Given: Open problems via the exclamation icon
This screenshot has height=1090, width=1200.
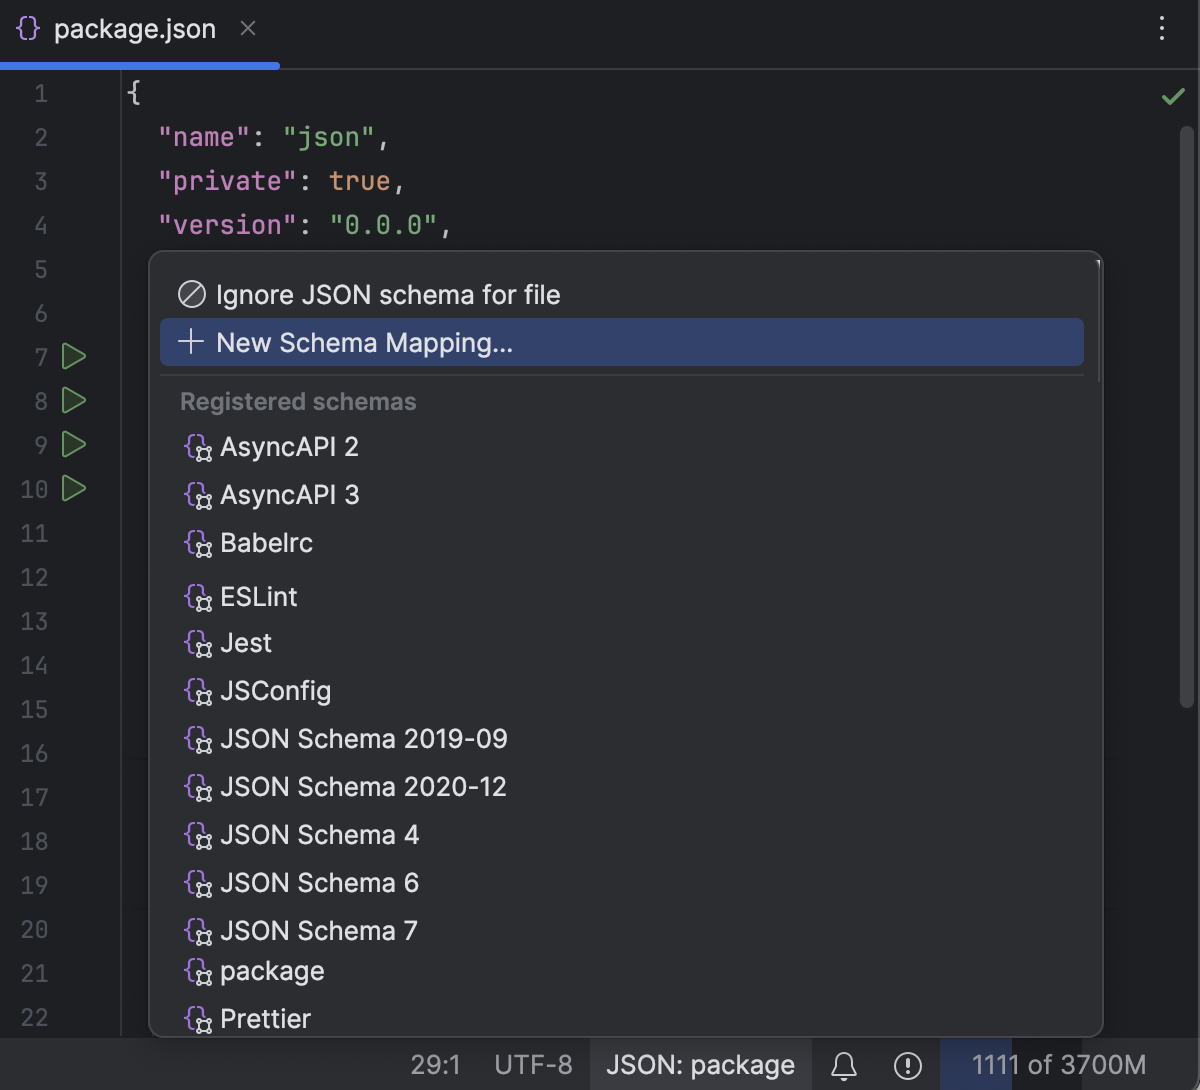Looking at the screenshot, I should click(908, 1064).
